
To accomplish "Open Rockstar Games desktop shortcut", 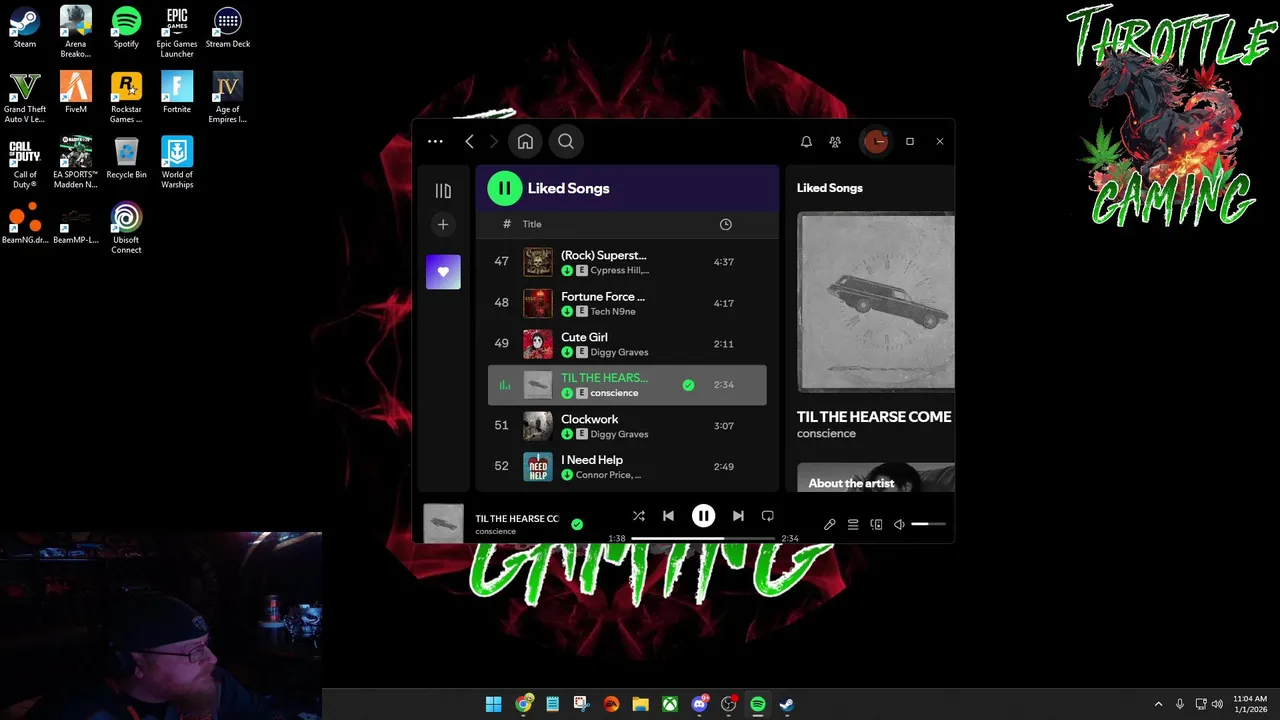I will pyautogui.click(x=126, y=97).
